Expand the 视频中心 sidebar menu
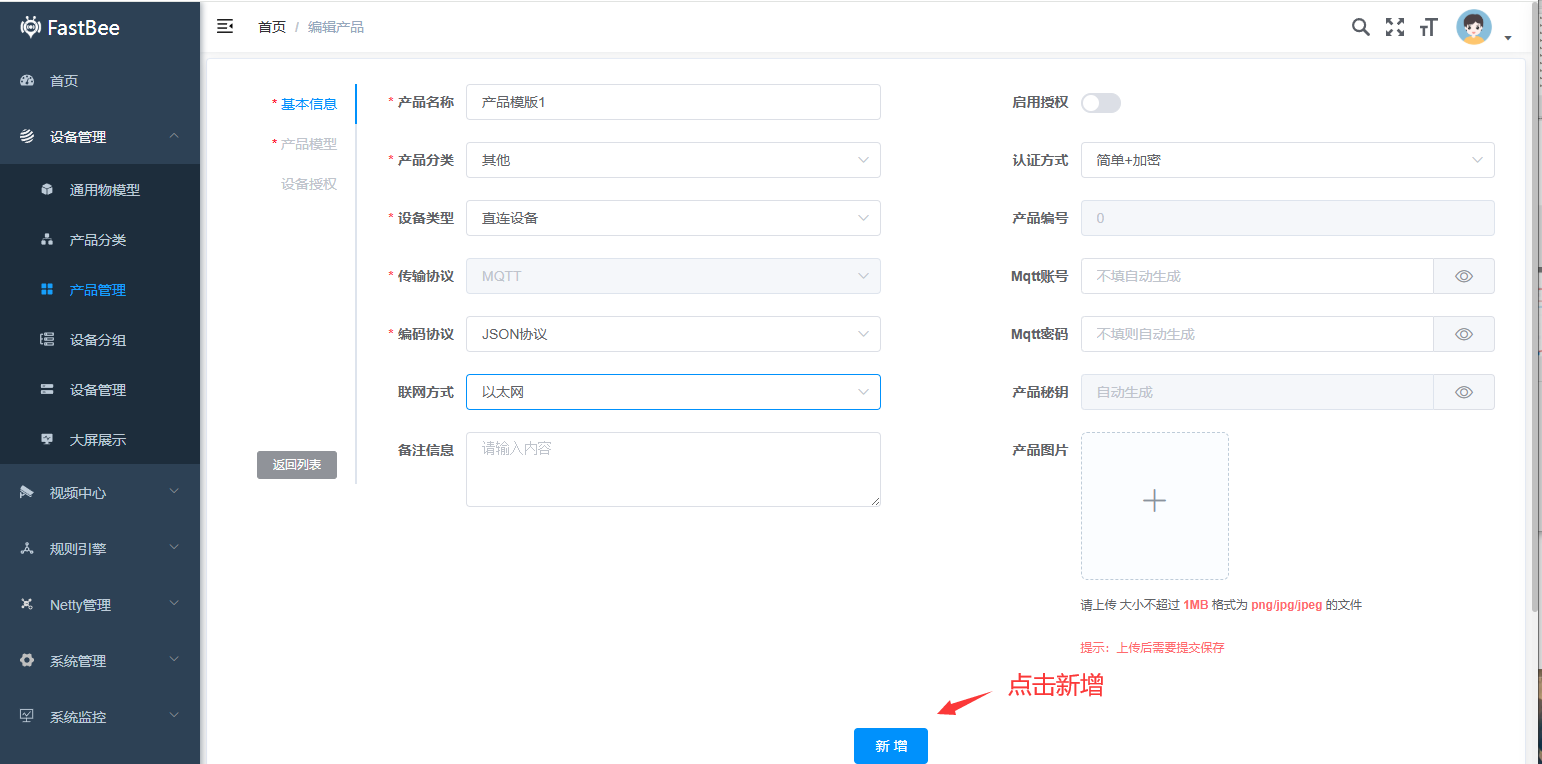1542x764 pixels. point(100,492)
